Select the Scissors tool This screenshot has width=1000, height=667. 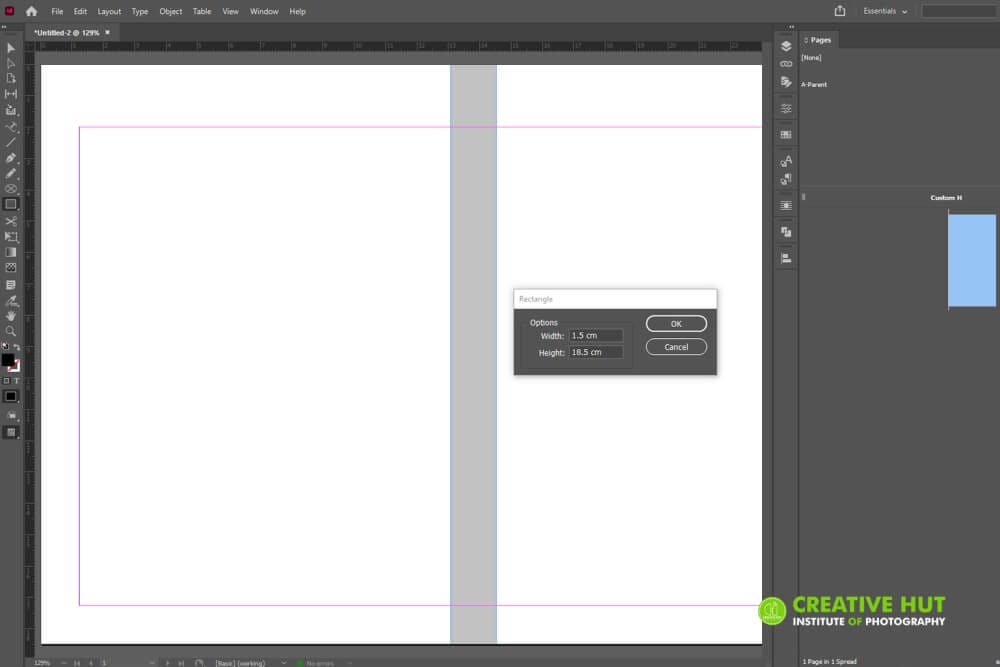coord(11,220)
